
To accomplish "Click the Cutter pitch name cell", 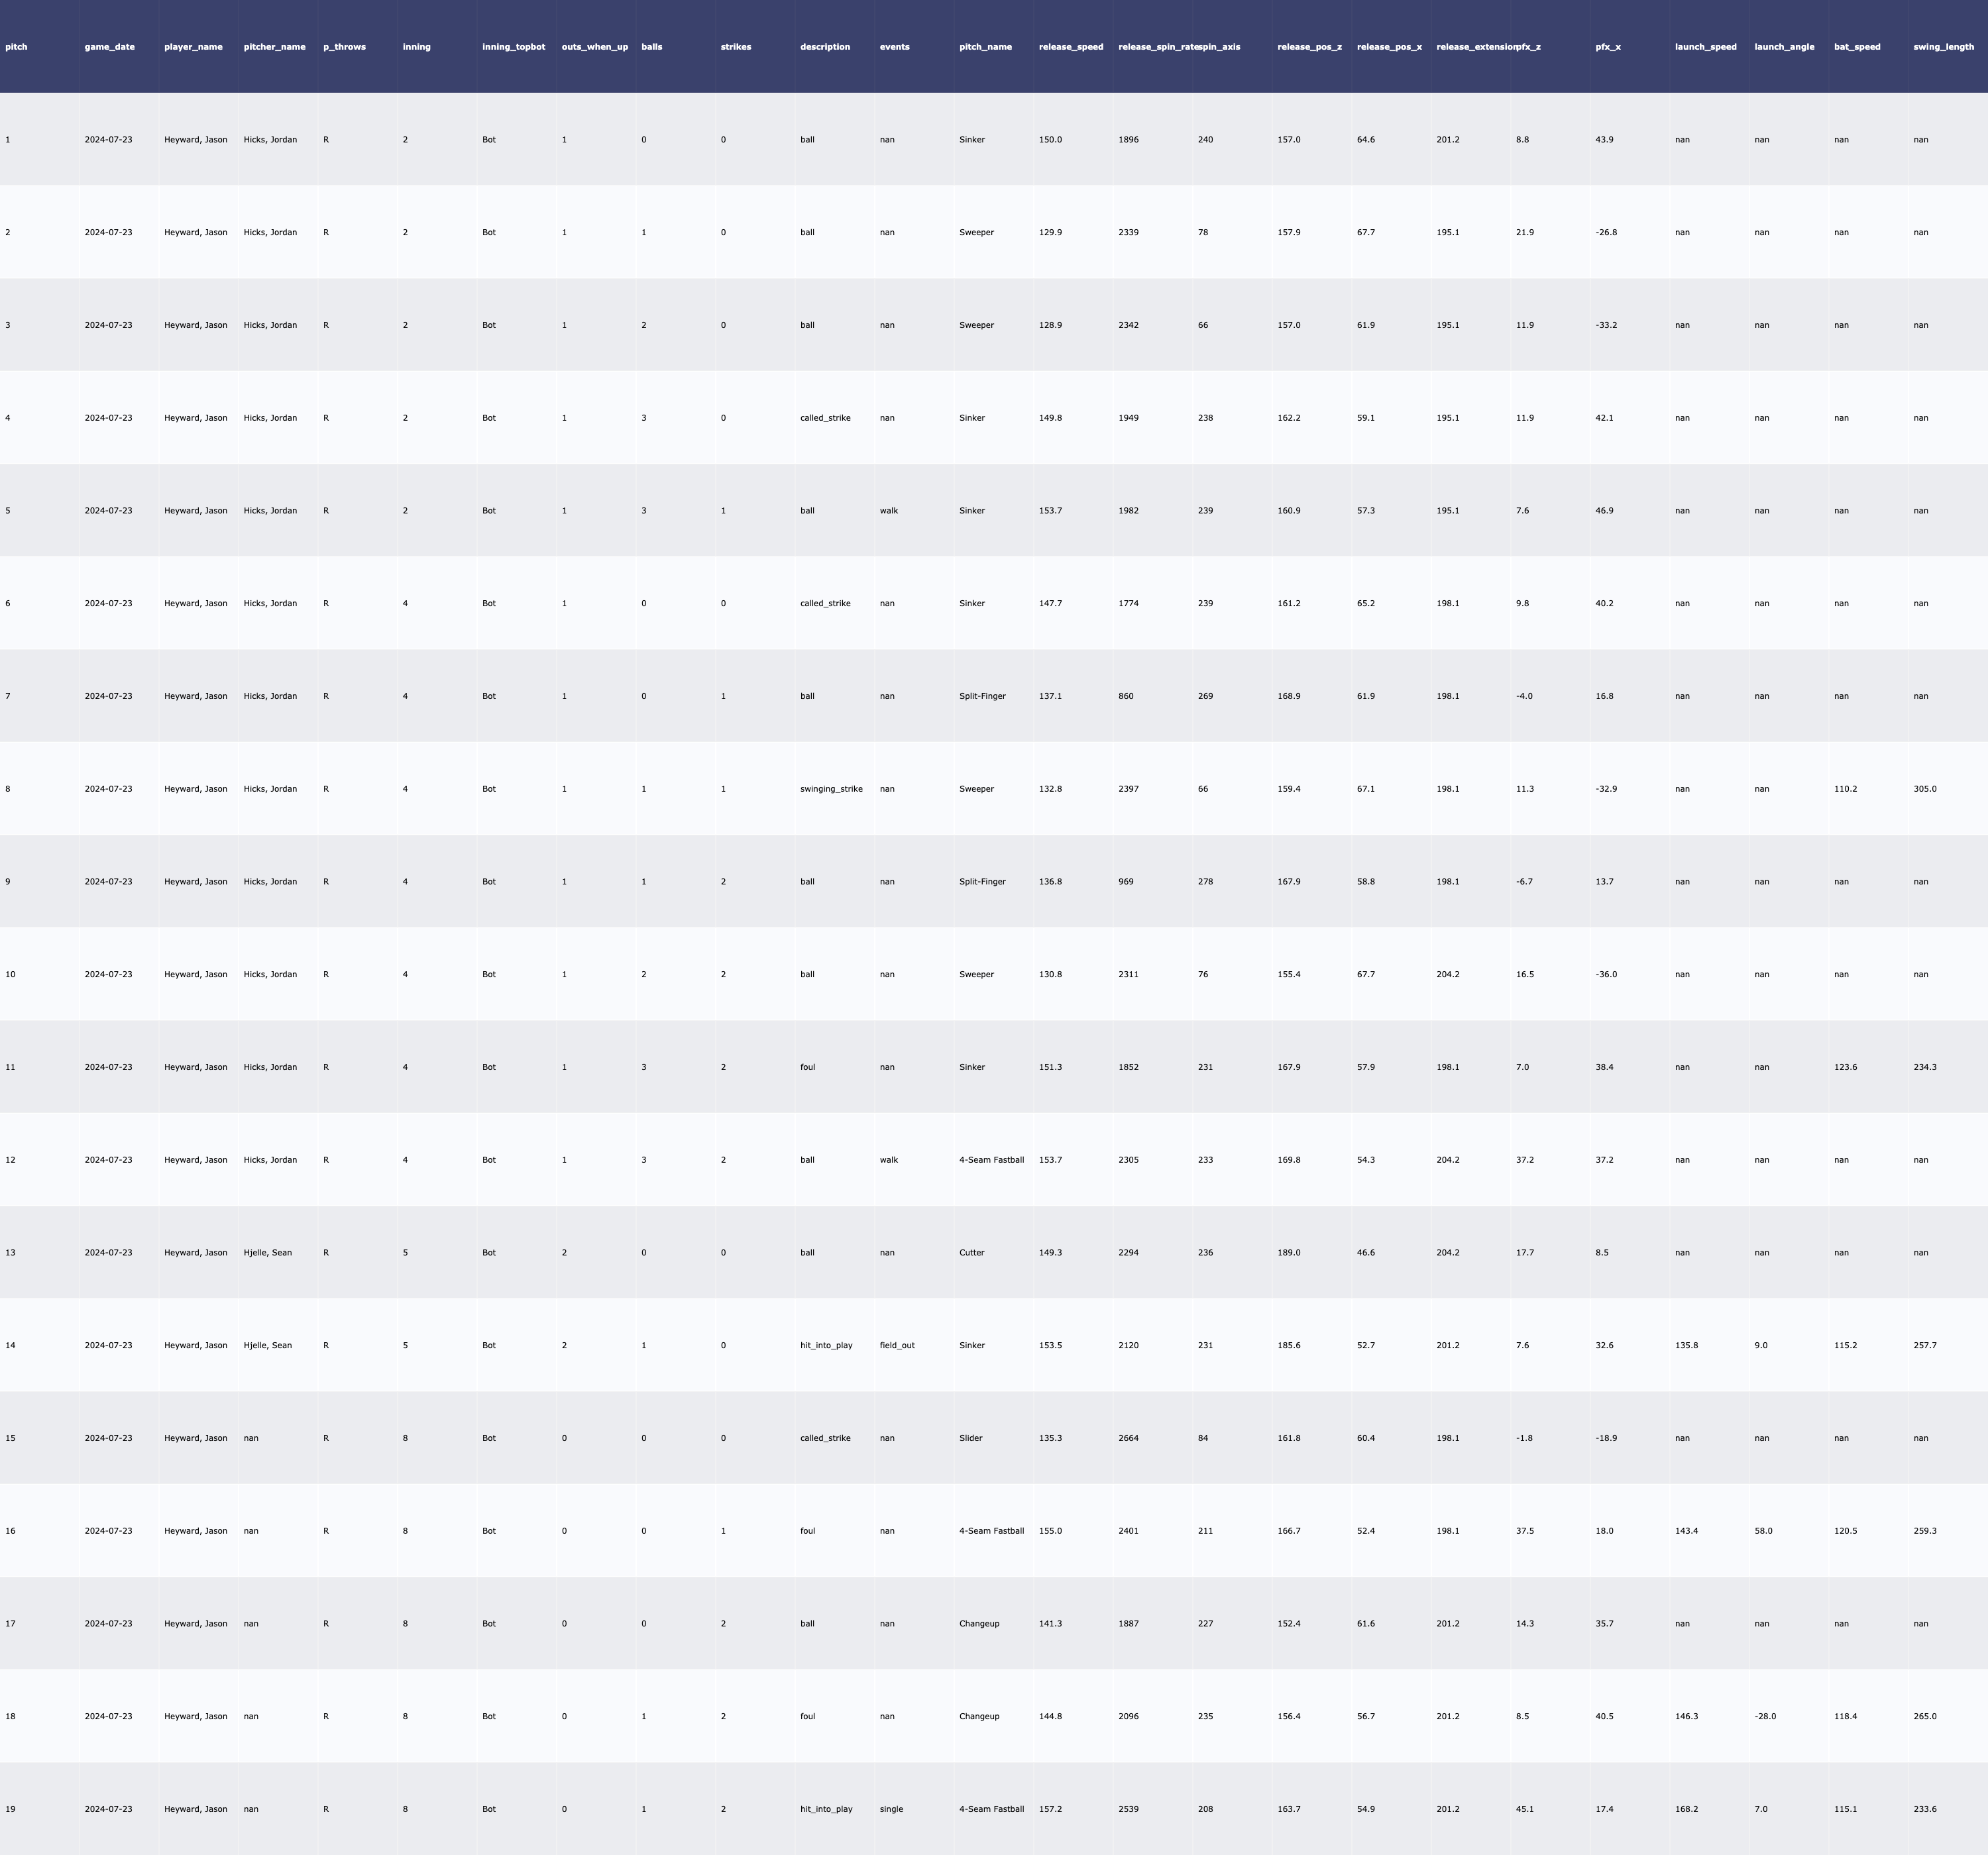I will tap(971, 1252).
